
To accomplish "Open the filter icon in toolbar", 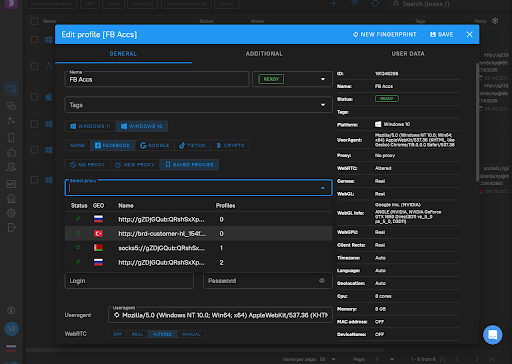I will [x=355, y=3].
